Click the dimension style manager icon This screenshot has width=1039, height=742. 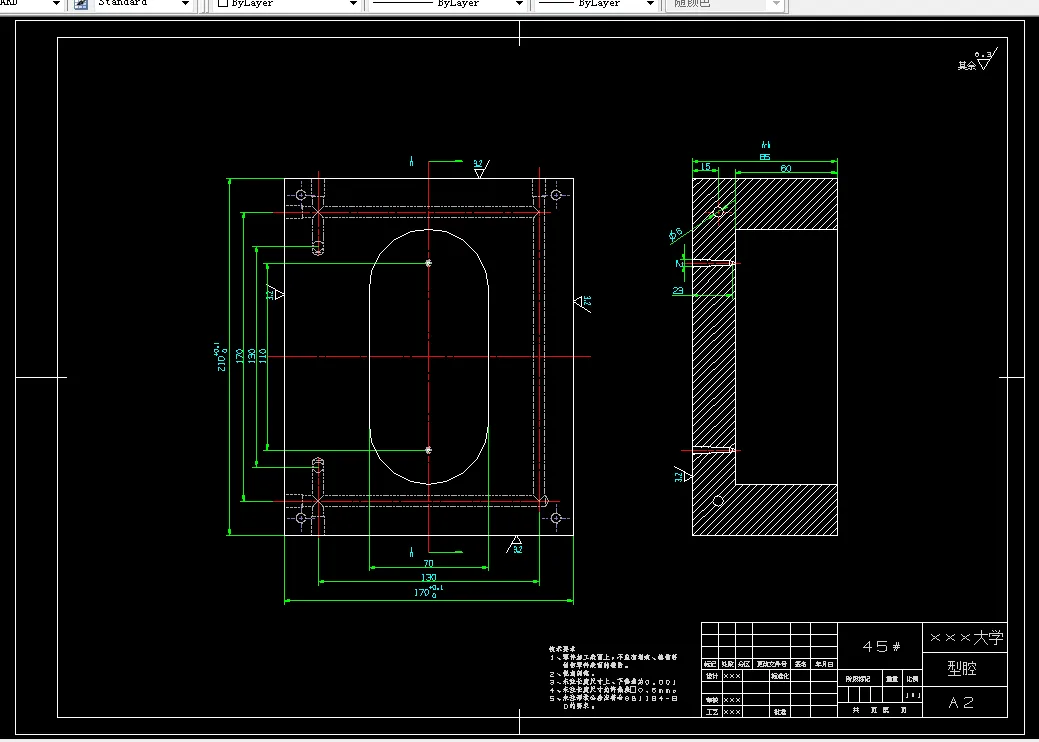[80, 4]
